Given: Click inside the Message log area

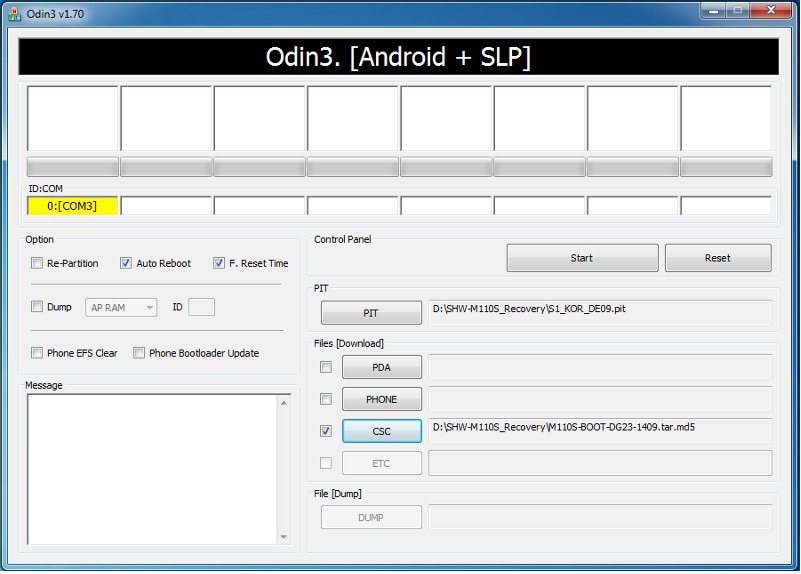Looking at the screenshot, I should click(152, 469).
